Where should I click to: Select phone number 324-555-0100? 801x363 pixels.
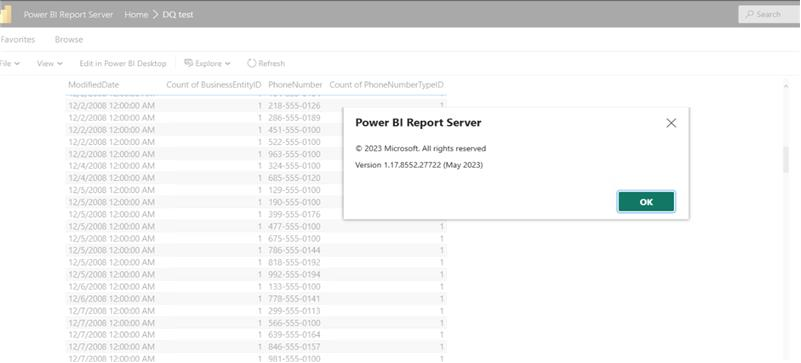click(294, 166)
